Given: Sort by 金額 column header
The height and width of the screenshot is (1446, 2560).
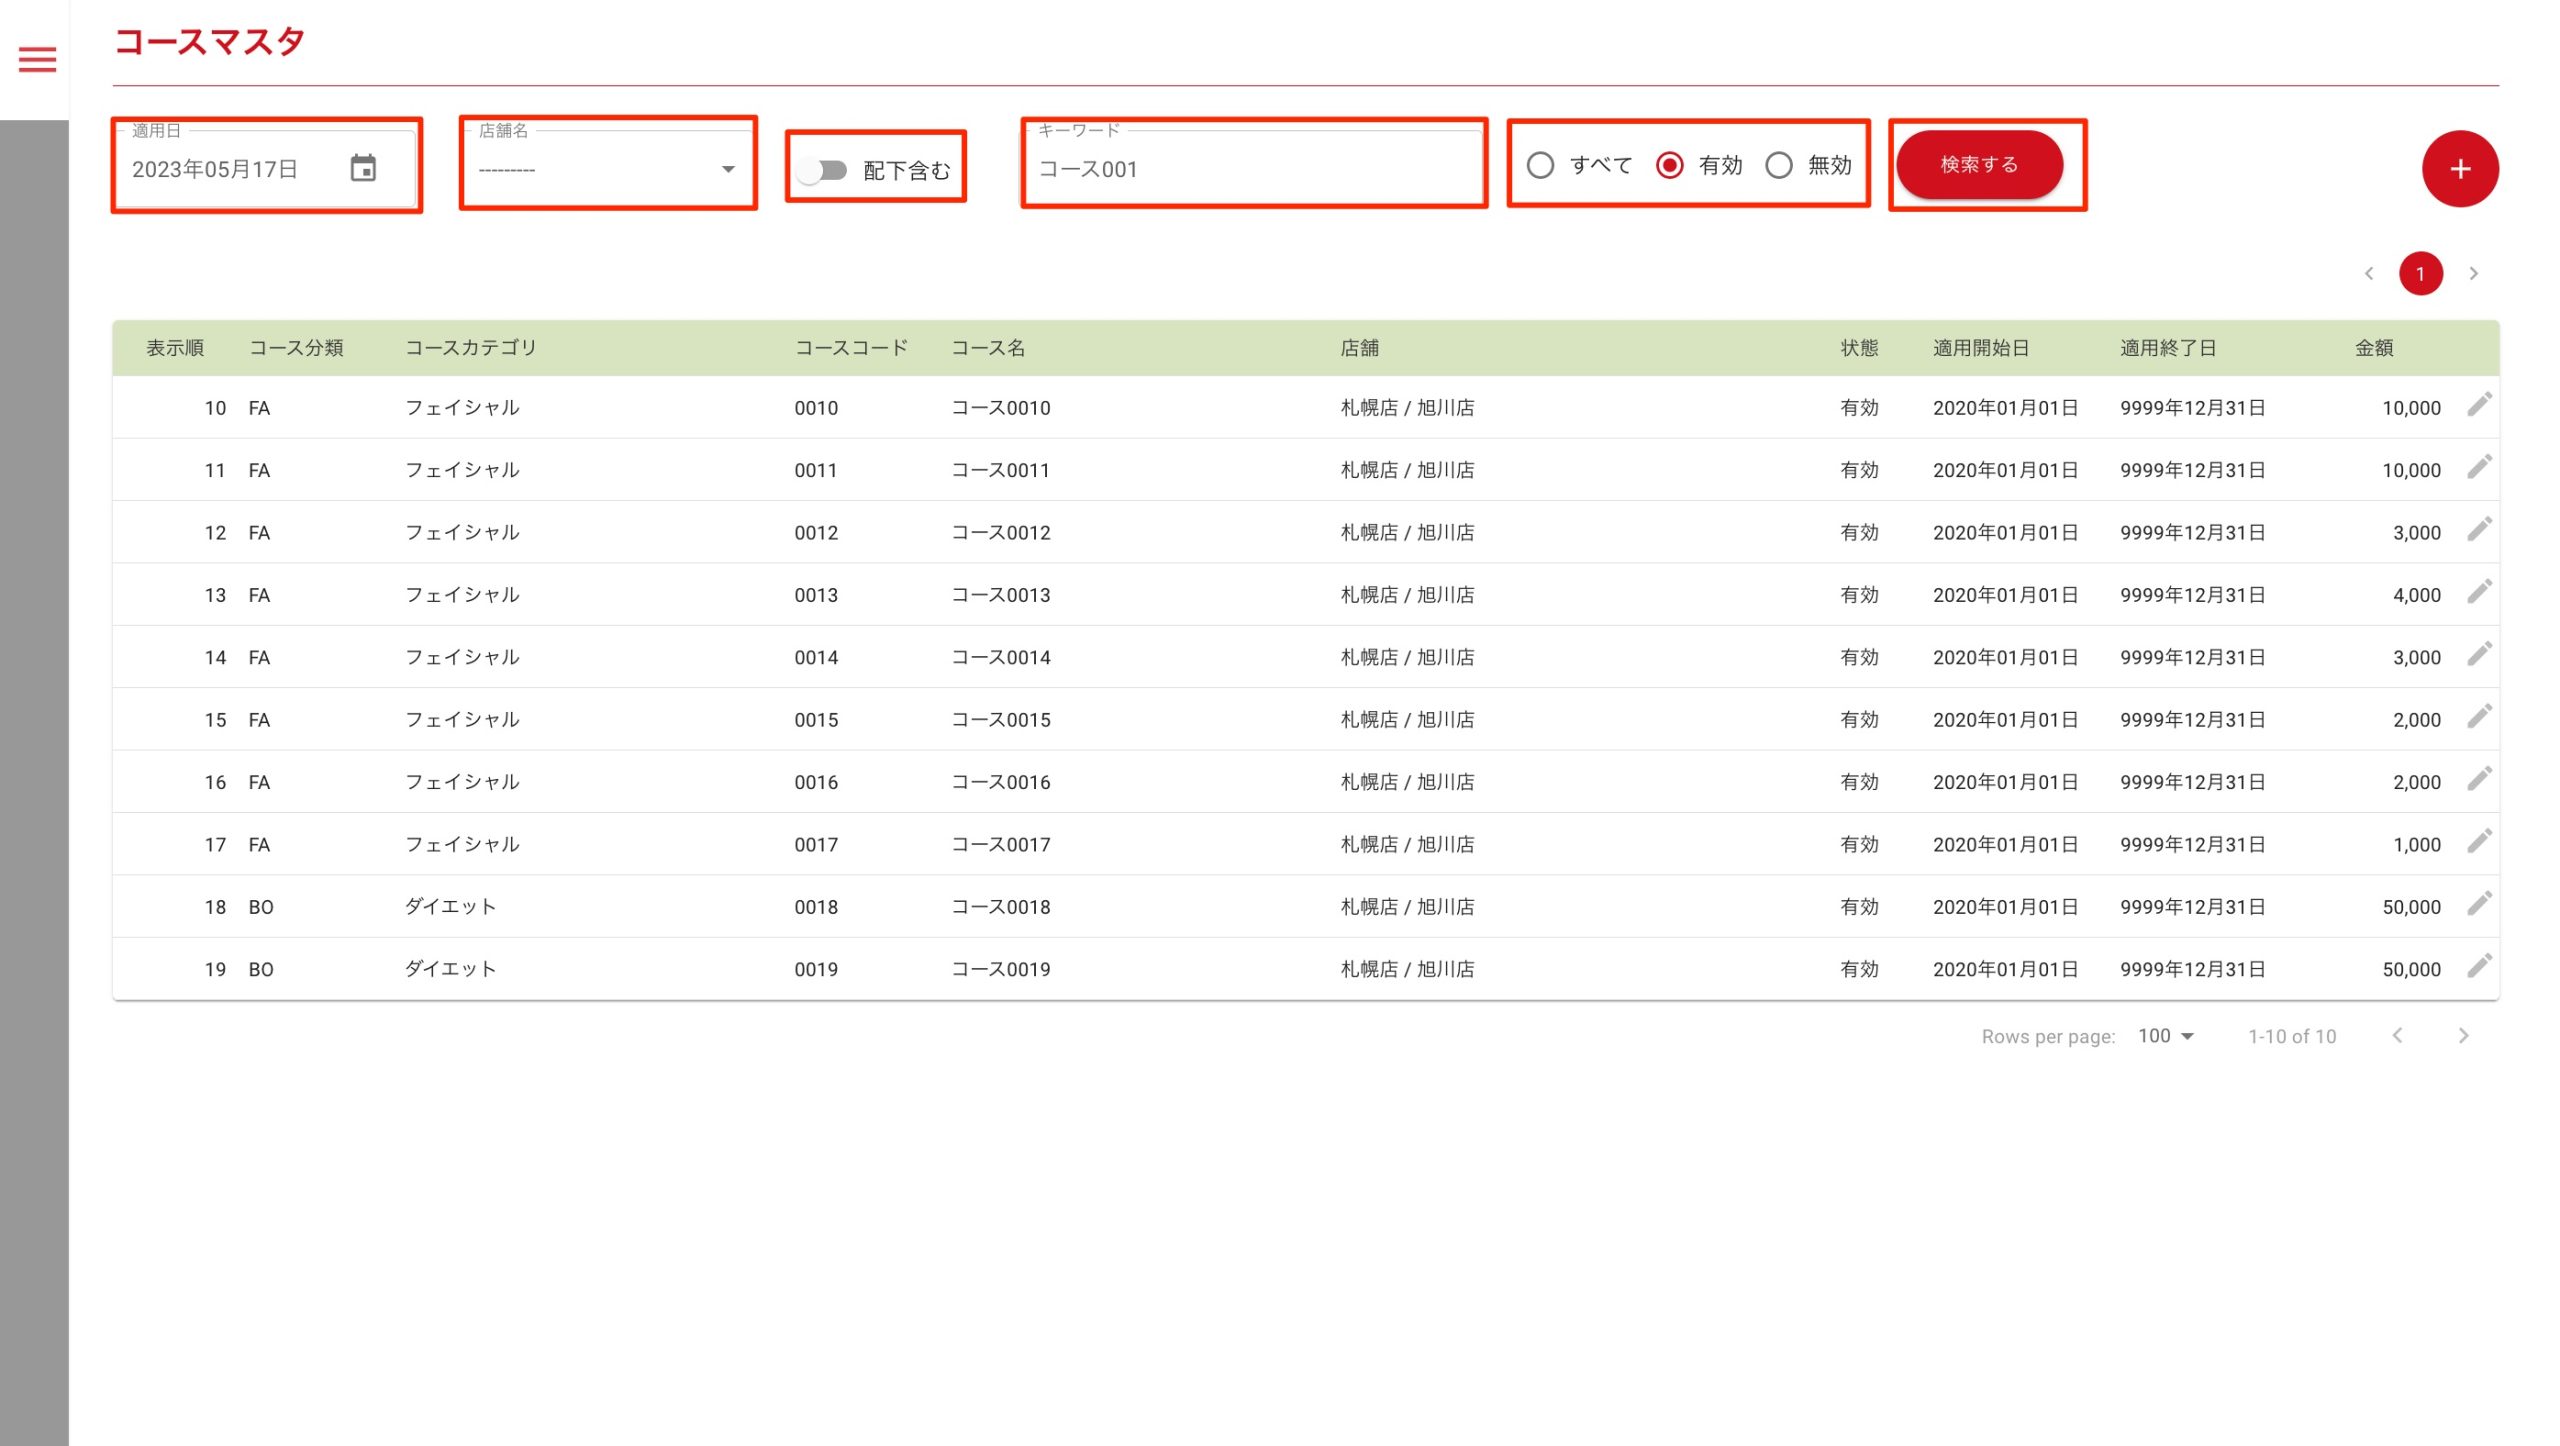Looking at the screenshot, I should (2373, 348).
